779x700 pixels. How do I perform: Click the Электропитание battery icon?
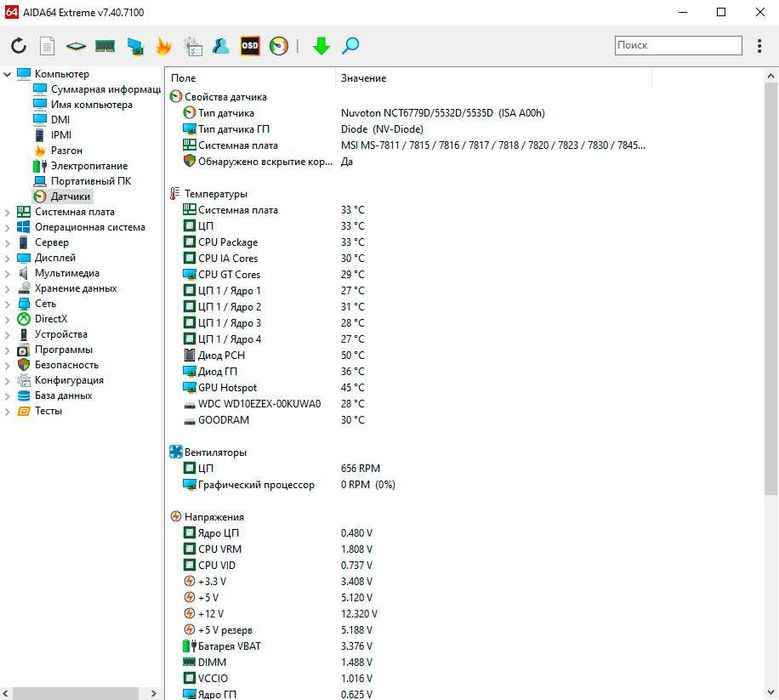(40, 165)
